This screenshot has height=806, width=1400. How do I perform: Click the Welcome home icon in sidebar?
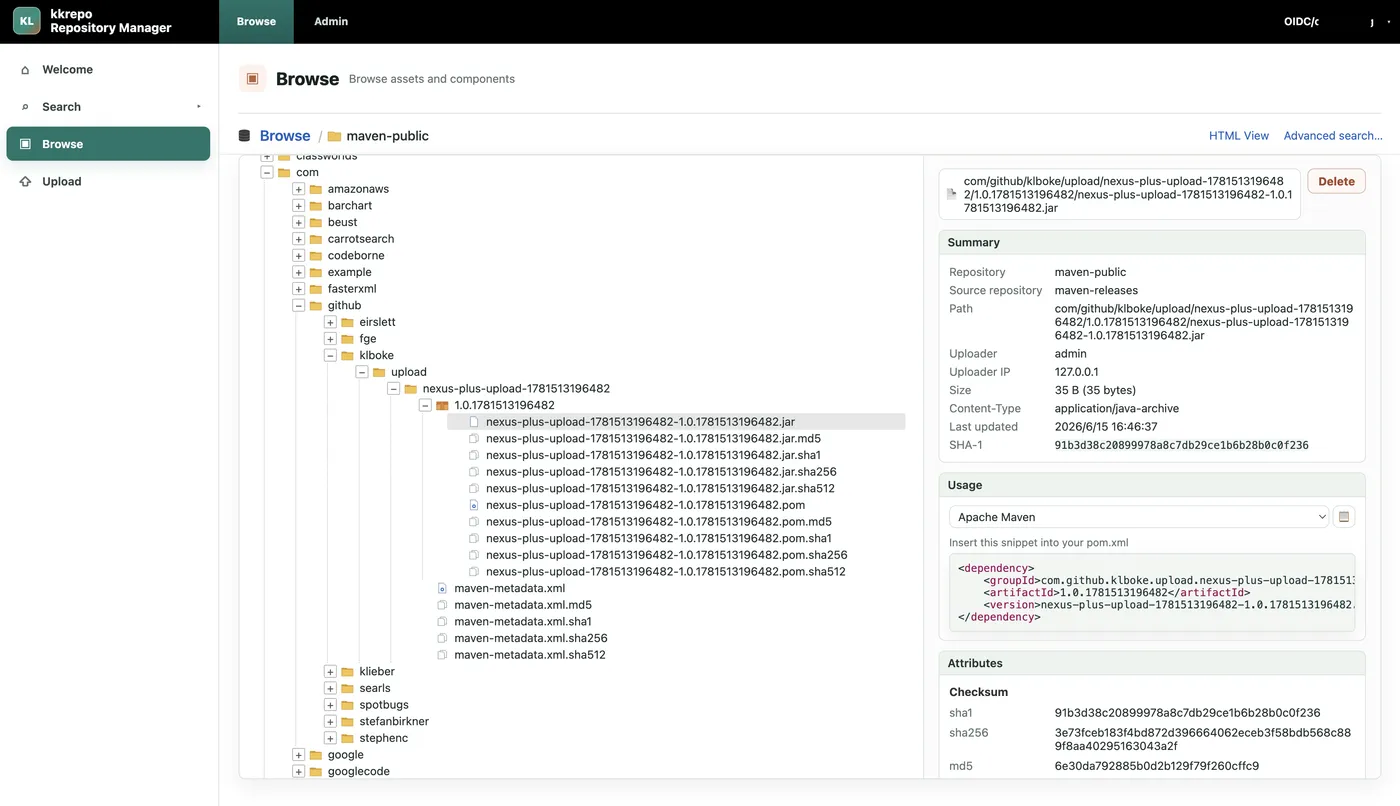[25, 70]
